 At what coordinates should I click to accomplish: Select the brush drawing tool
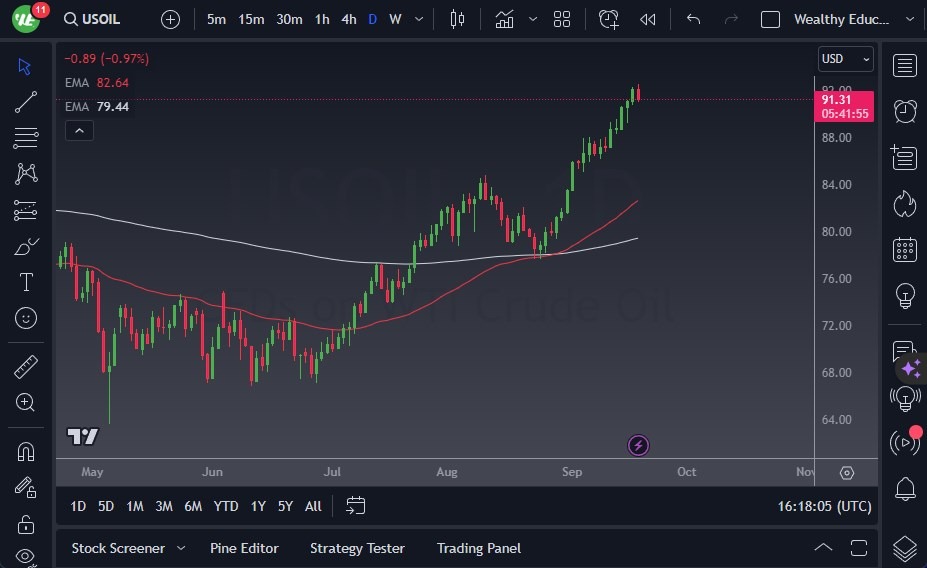(x=26, y=246)
